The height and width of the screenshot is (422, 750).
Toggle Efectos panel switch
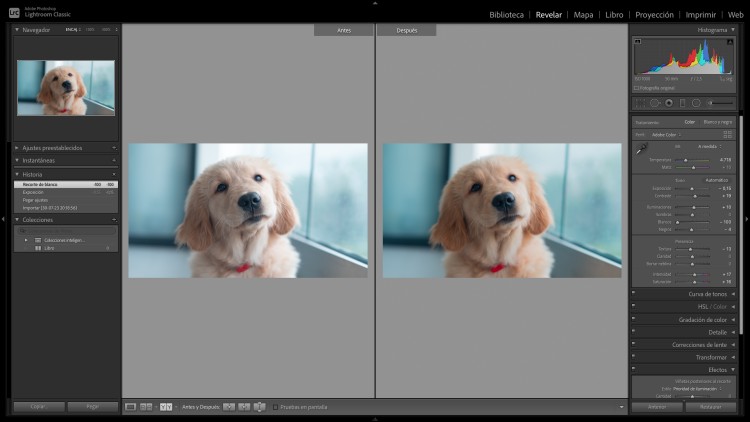pos(634,368)
